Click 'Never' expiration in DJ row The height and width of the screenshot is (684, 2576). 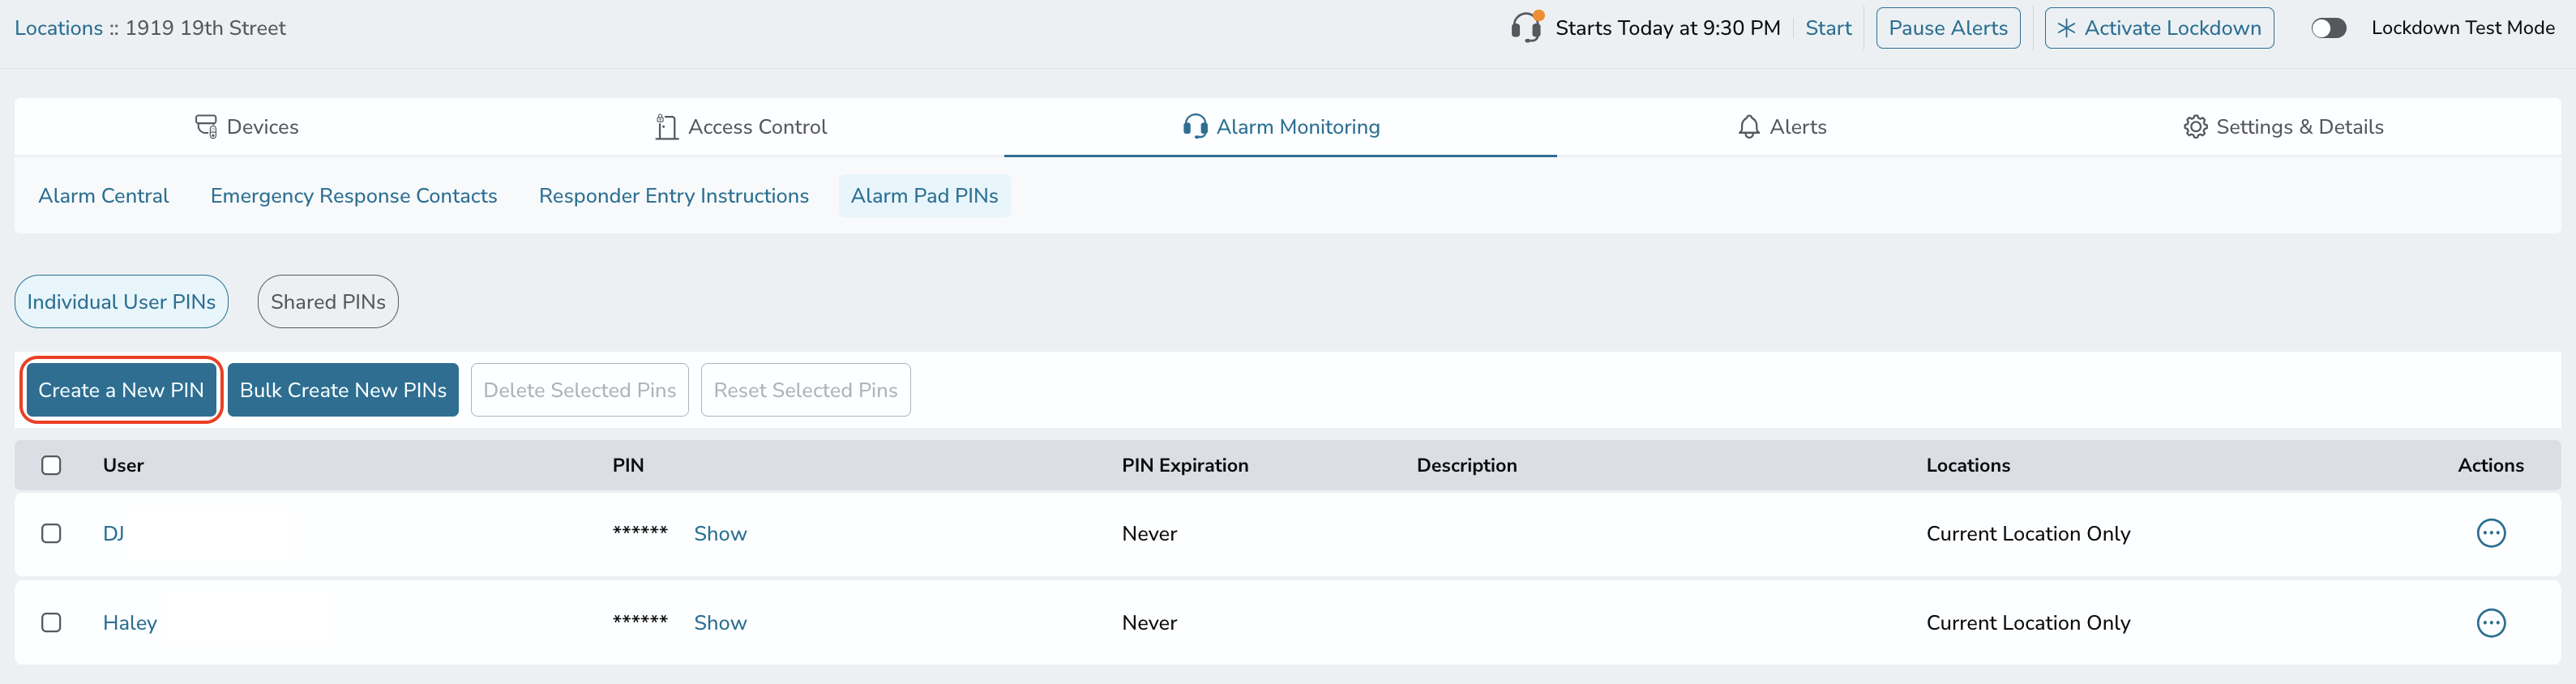tap(1149, 534)
